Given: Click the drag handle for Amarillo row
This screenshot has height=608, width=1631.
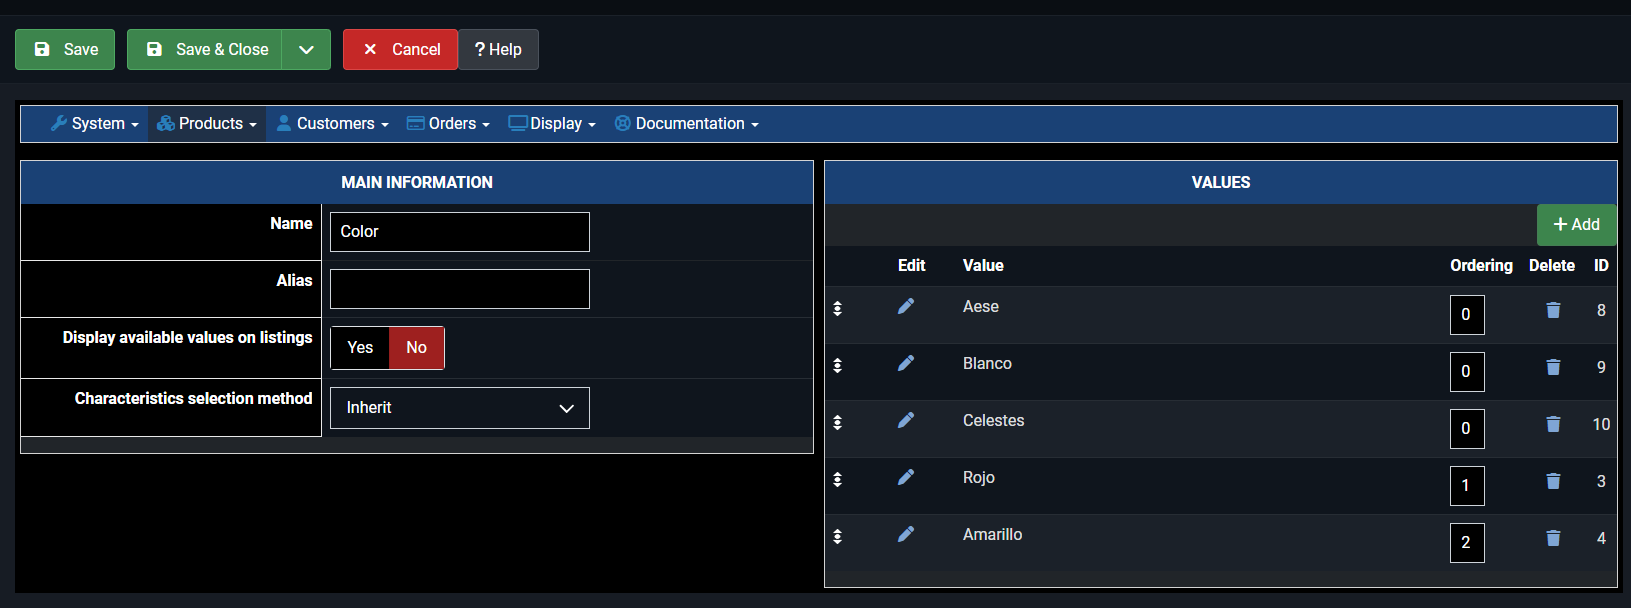Looking at the screenshot, I should pyautogui.click(x=838, y=537).
